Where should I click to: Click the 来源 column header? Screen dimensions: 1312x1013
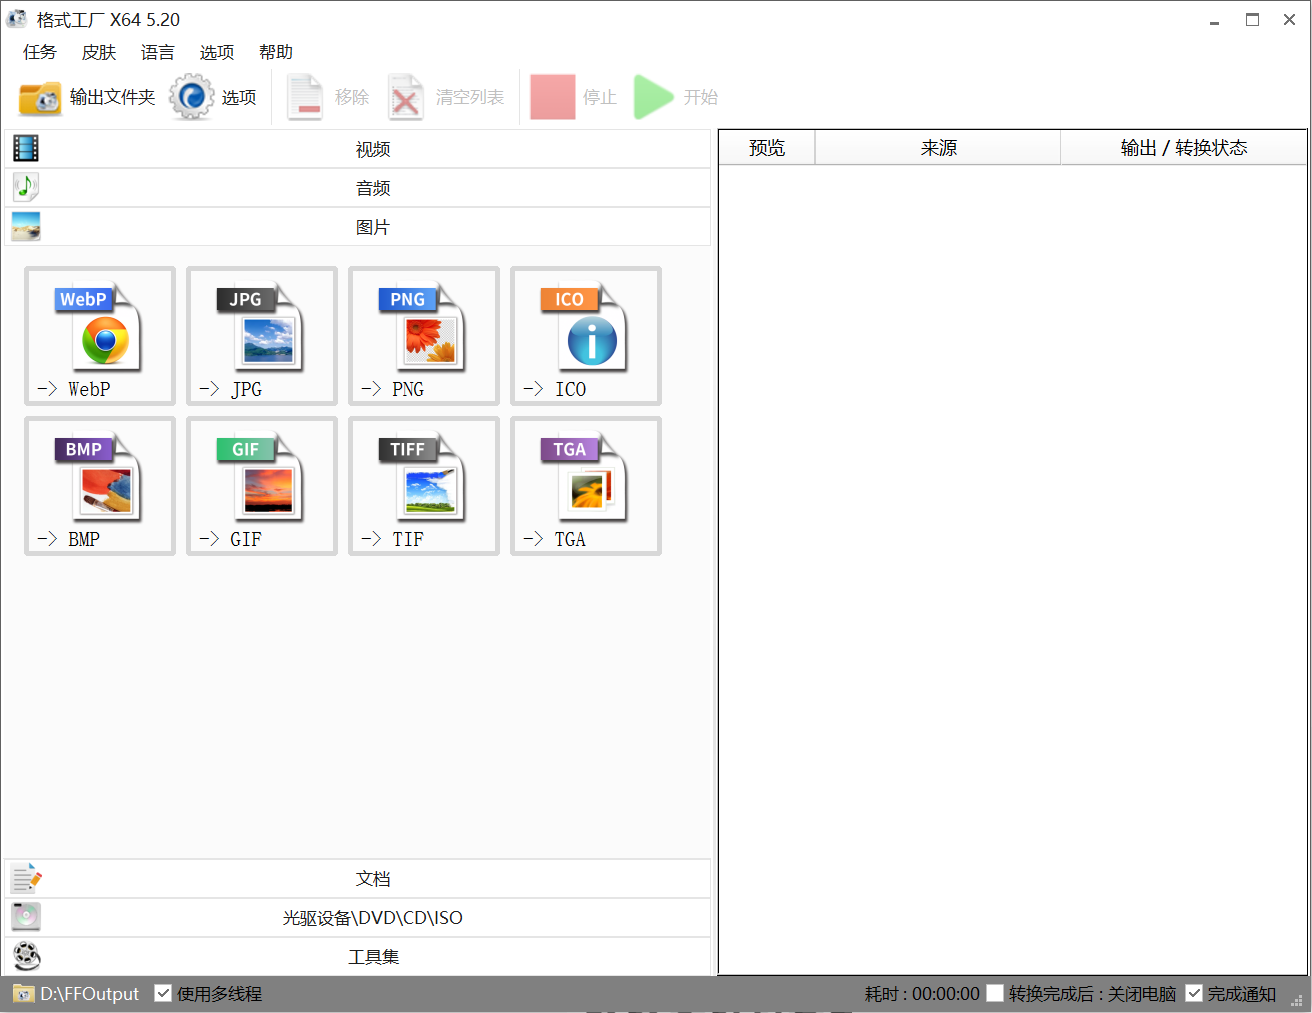[x=939, y=148]
